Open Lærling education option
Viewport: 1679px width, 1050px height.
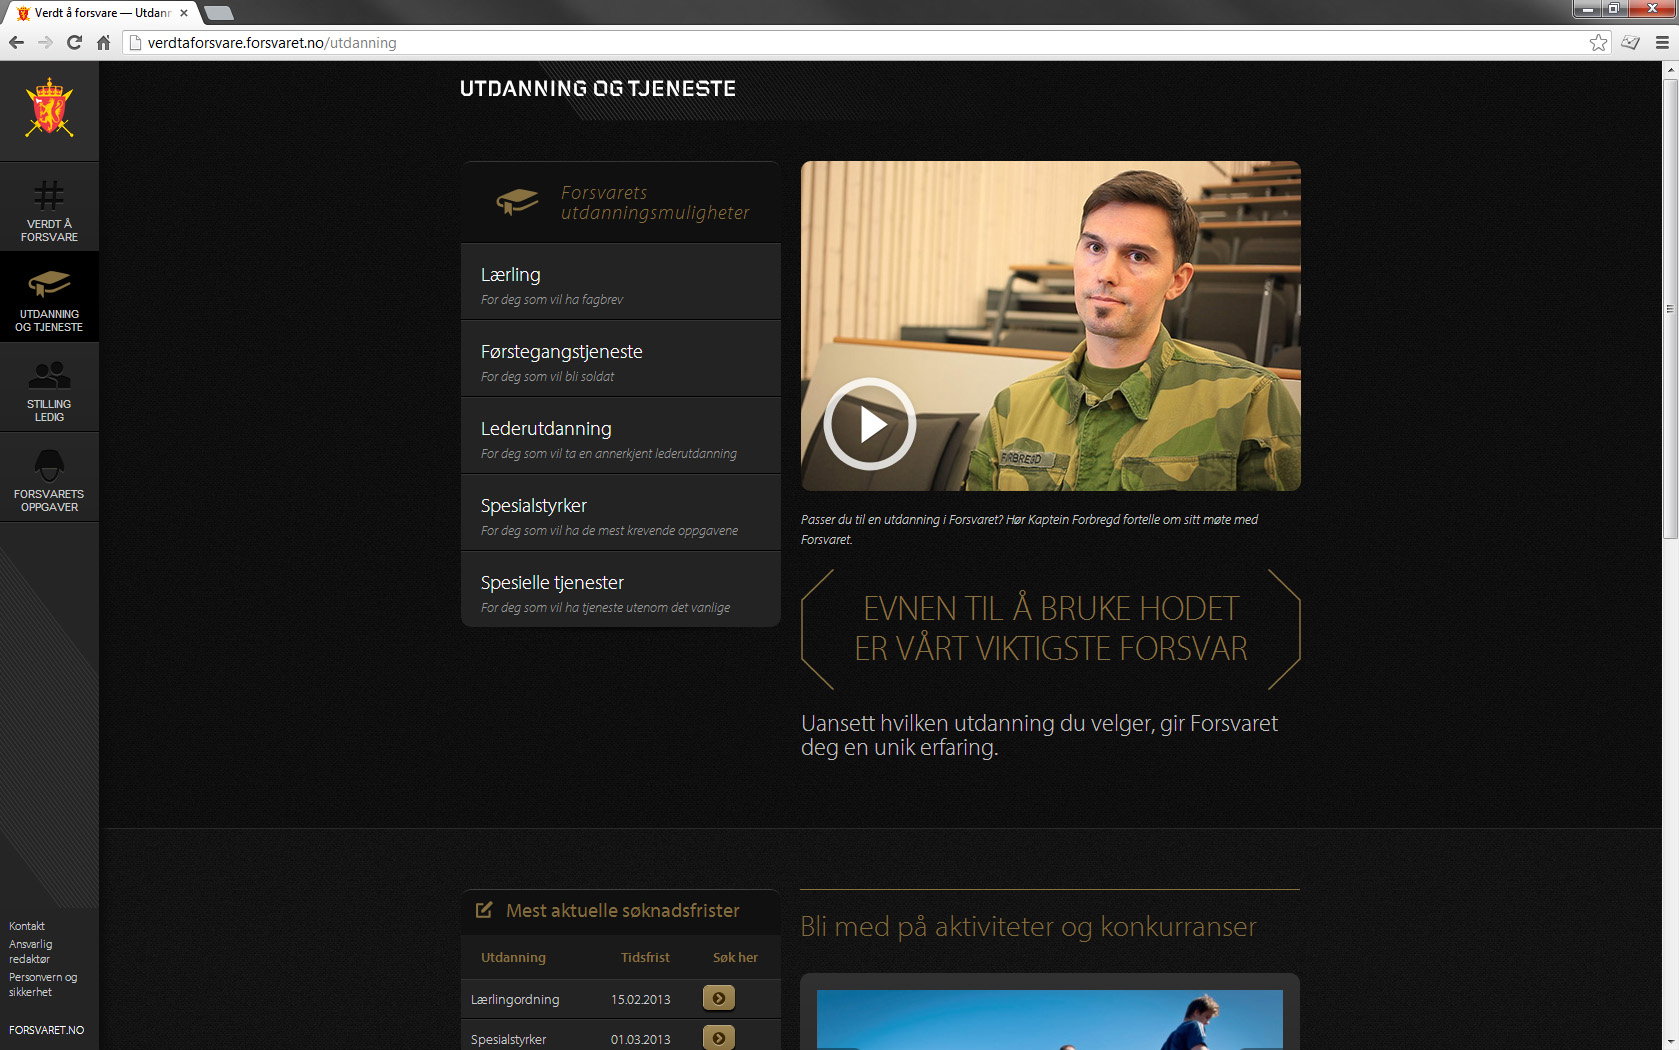(620, 282)
